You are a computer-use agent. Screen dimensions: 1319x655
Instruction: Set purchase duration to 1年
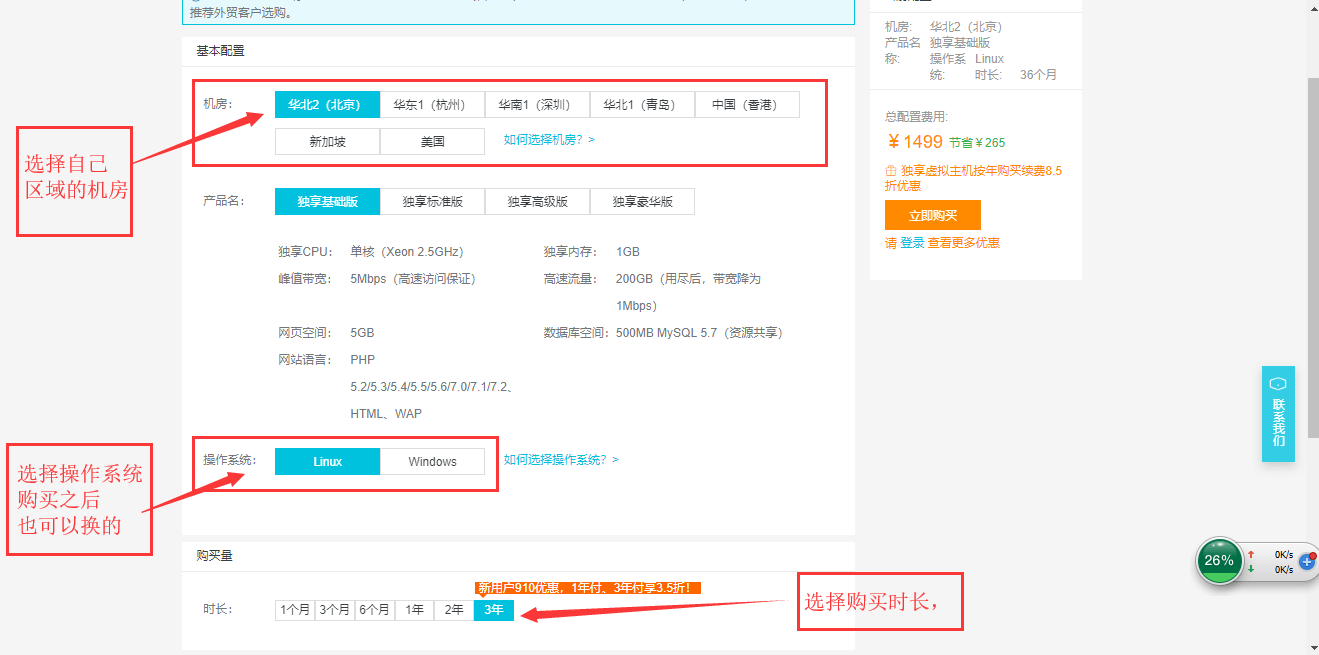[x=414, y=610]
